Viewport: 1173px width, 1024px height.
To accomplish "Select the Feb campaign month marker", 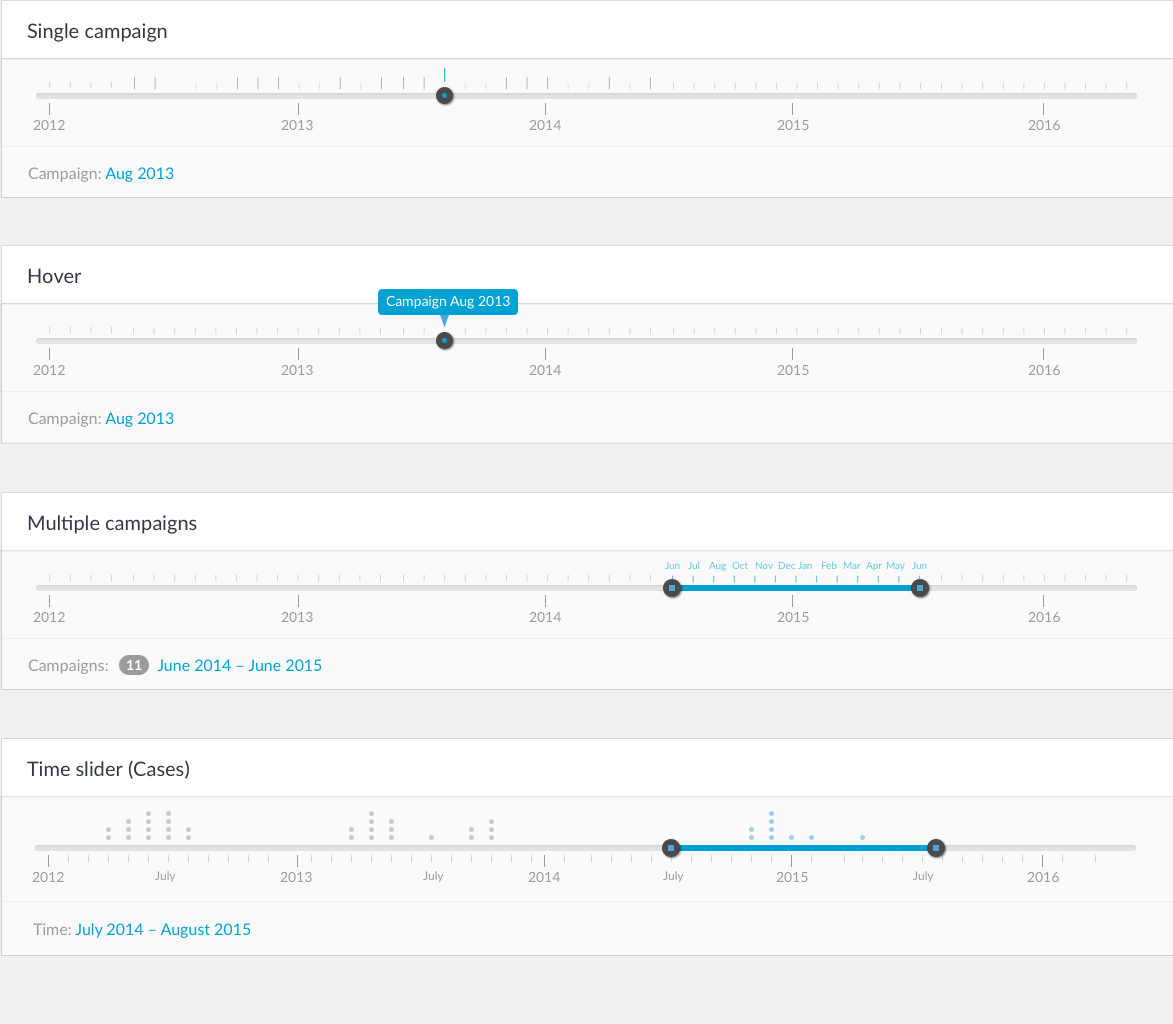I will (x=829, y=566).
